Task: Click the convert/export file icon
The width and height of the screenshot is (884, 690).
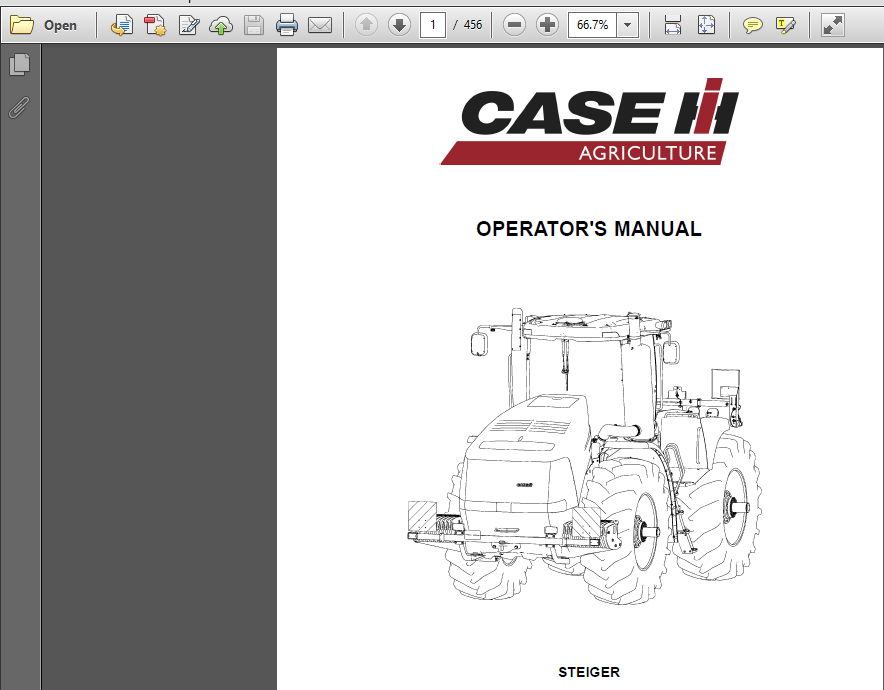Action: (122, 25)
